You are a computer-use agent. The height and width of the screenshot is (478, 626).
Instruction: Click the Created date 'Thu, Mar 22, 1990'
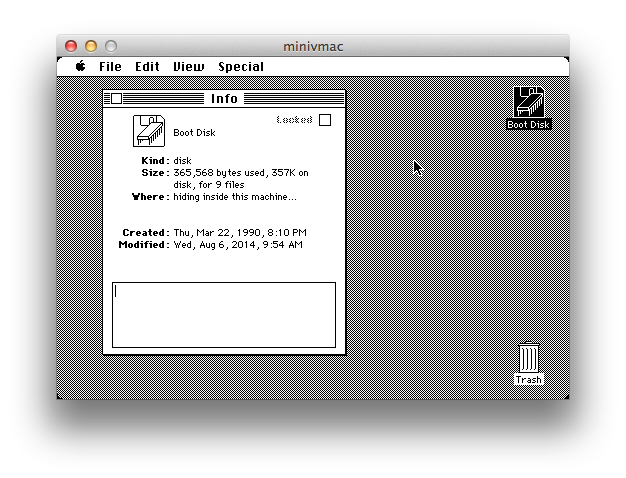pos(217,233)
